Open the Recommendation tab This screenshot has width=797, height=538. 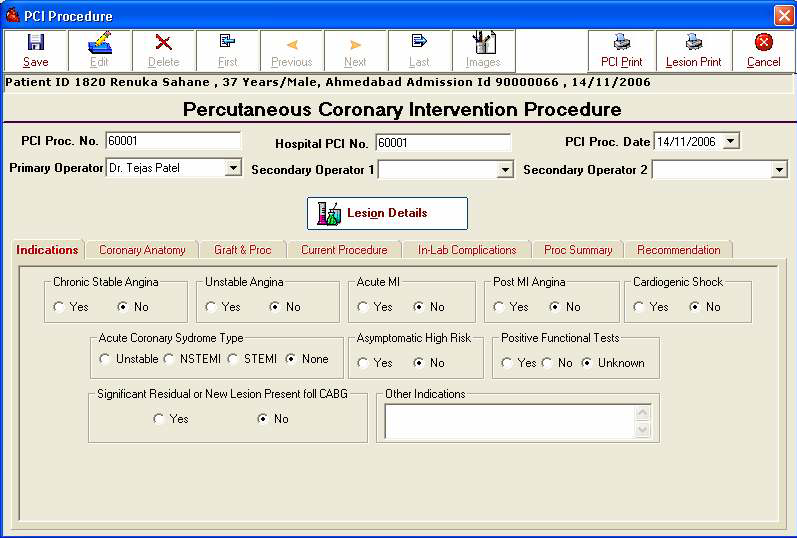(678, 250)
